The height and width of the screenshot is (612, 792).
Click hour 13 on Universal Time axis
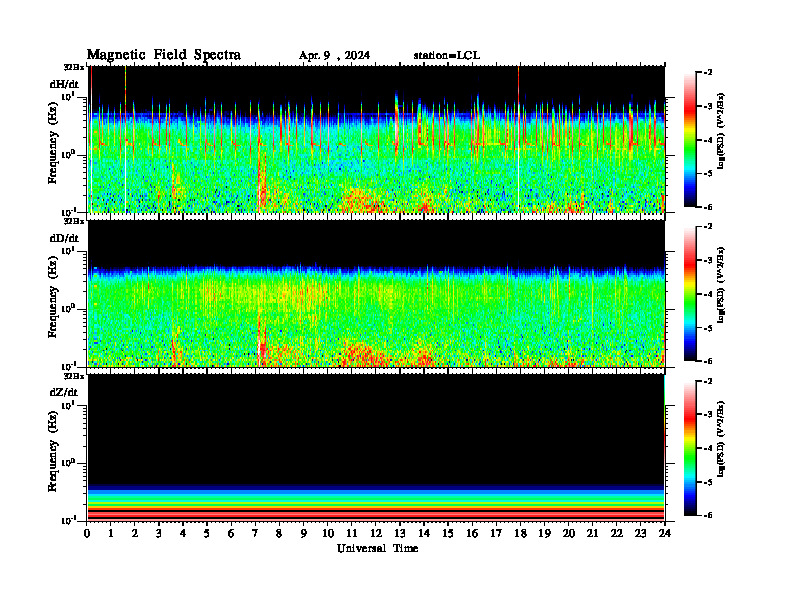(400, 534)
